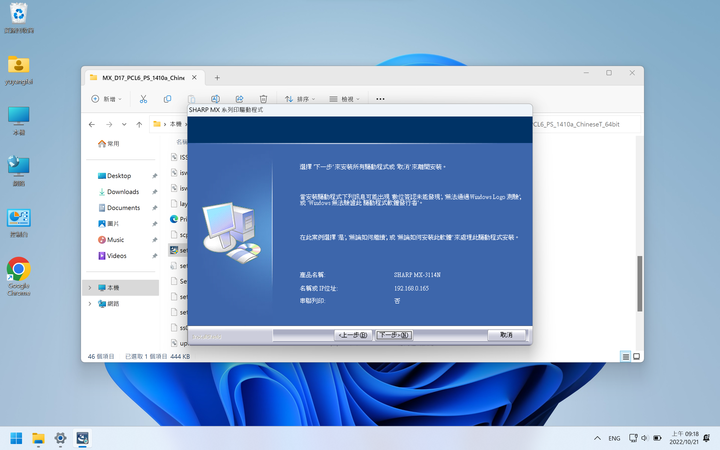Click the Share icon in File Explorer toolbar
The image size is (720, 450).
(x=239, y=99)
